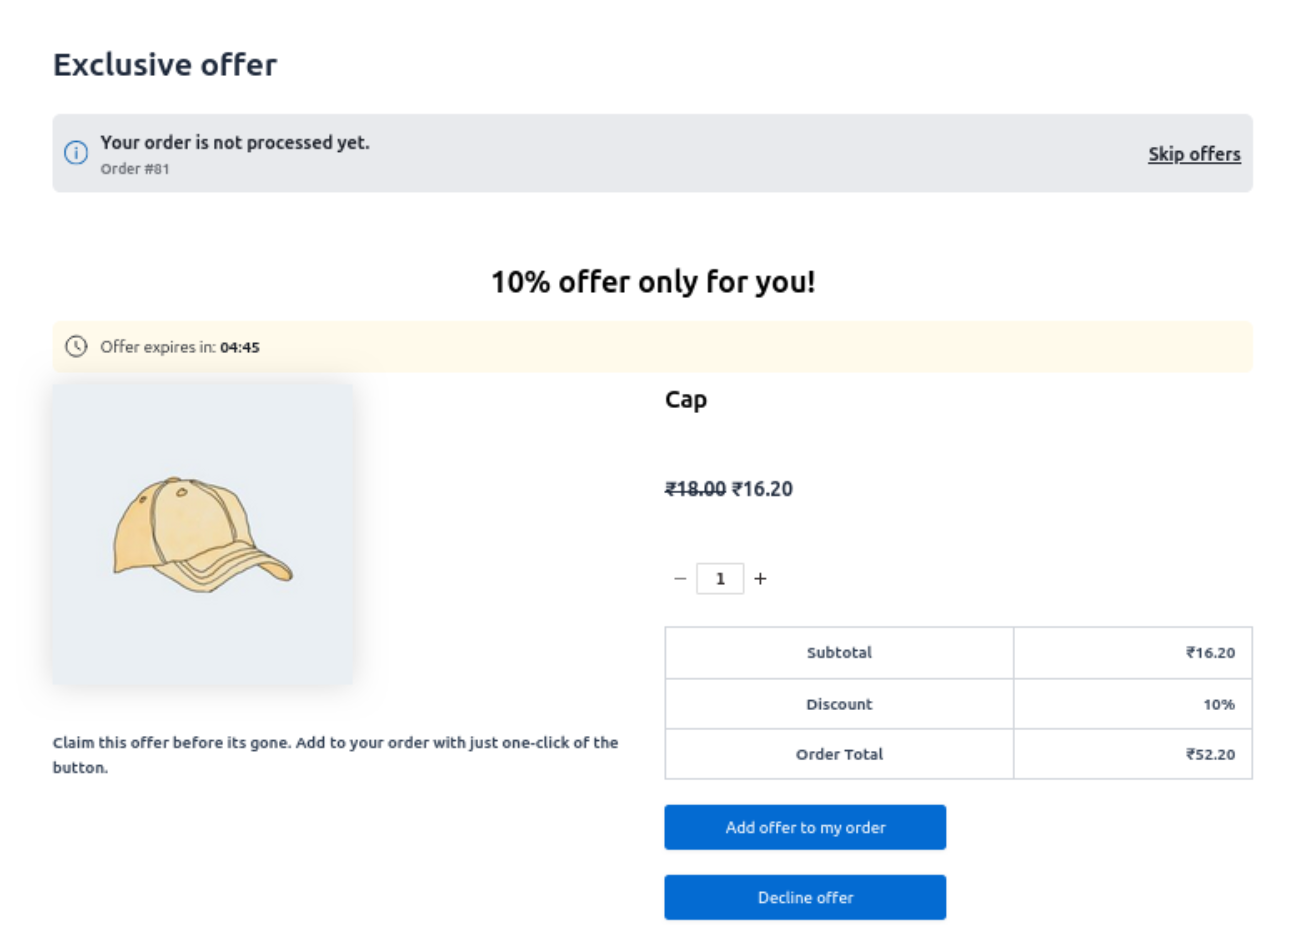Click the struck-through ₹18.00 original price
Viewport: 1302px width, 947px height.
tap(695, 489)
